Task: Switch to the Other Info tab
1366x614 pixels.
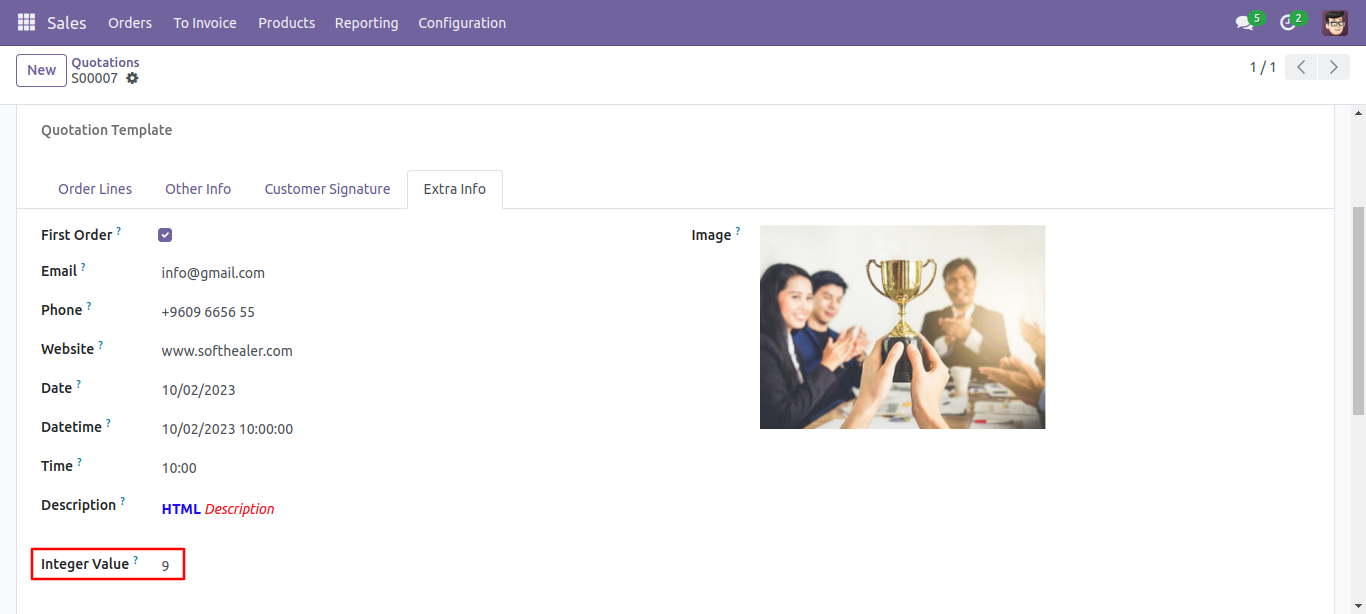Action: tap(198, 189)
